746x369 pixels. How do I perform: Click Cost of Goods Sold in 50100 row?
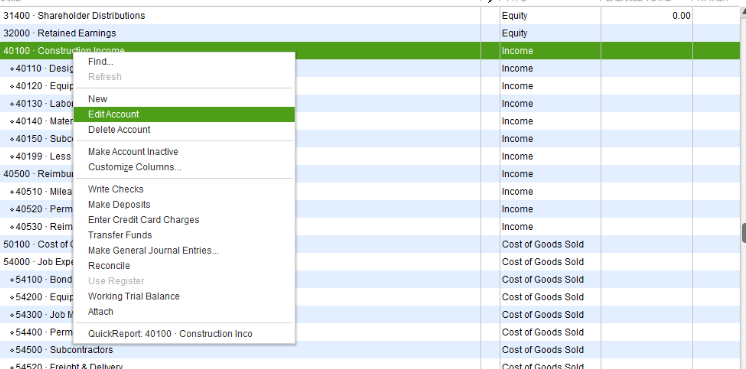(x=543, y=244)
